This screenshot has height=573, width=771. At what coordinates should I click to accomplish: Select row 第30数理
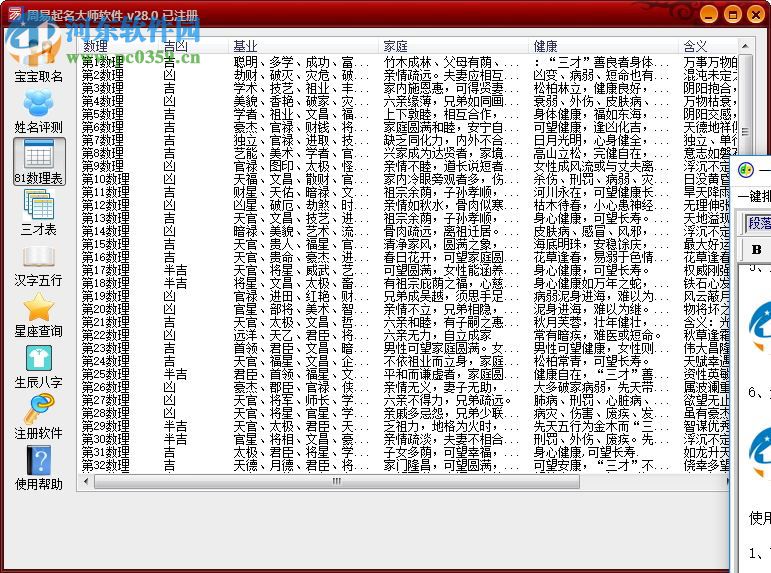point(404,440)
